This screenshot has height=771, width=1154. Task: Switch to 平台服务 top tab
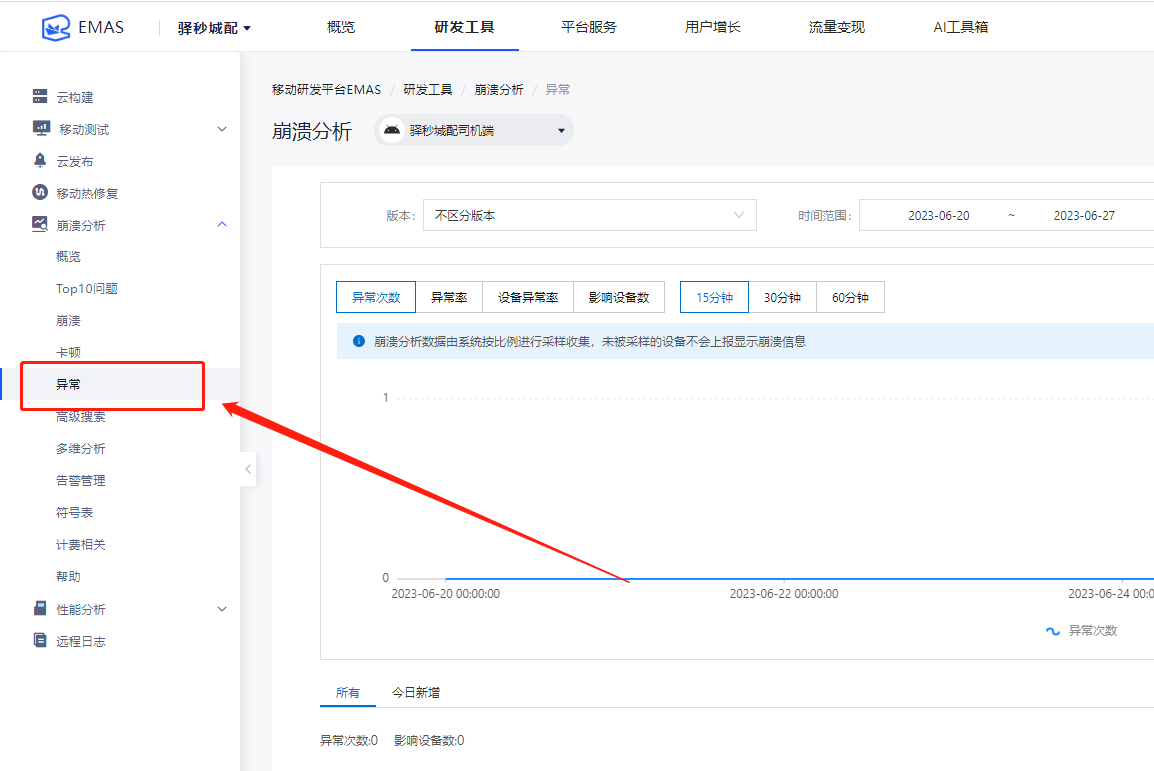coord(589,27)
